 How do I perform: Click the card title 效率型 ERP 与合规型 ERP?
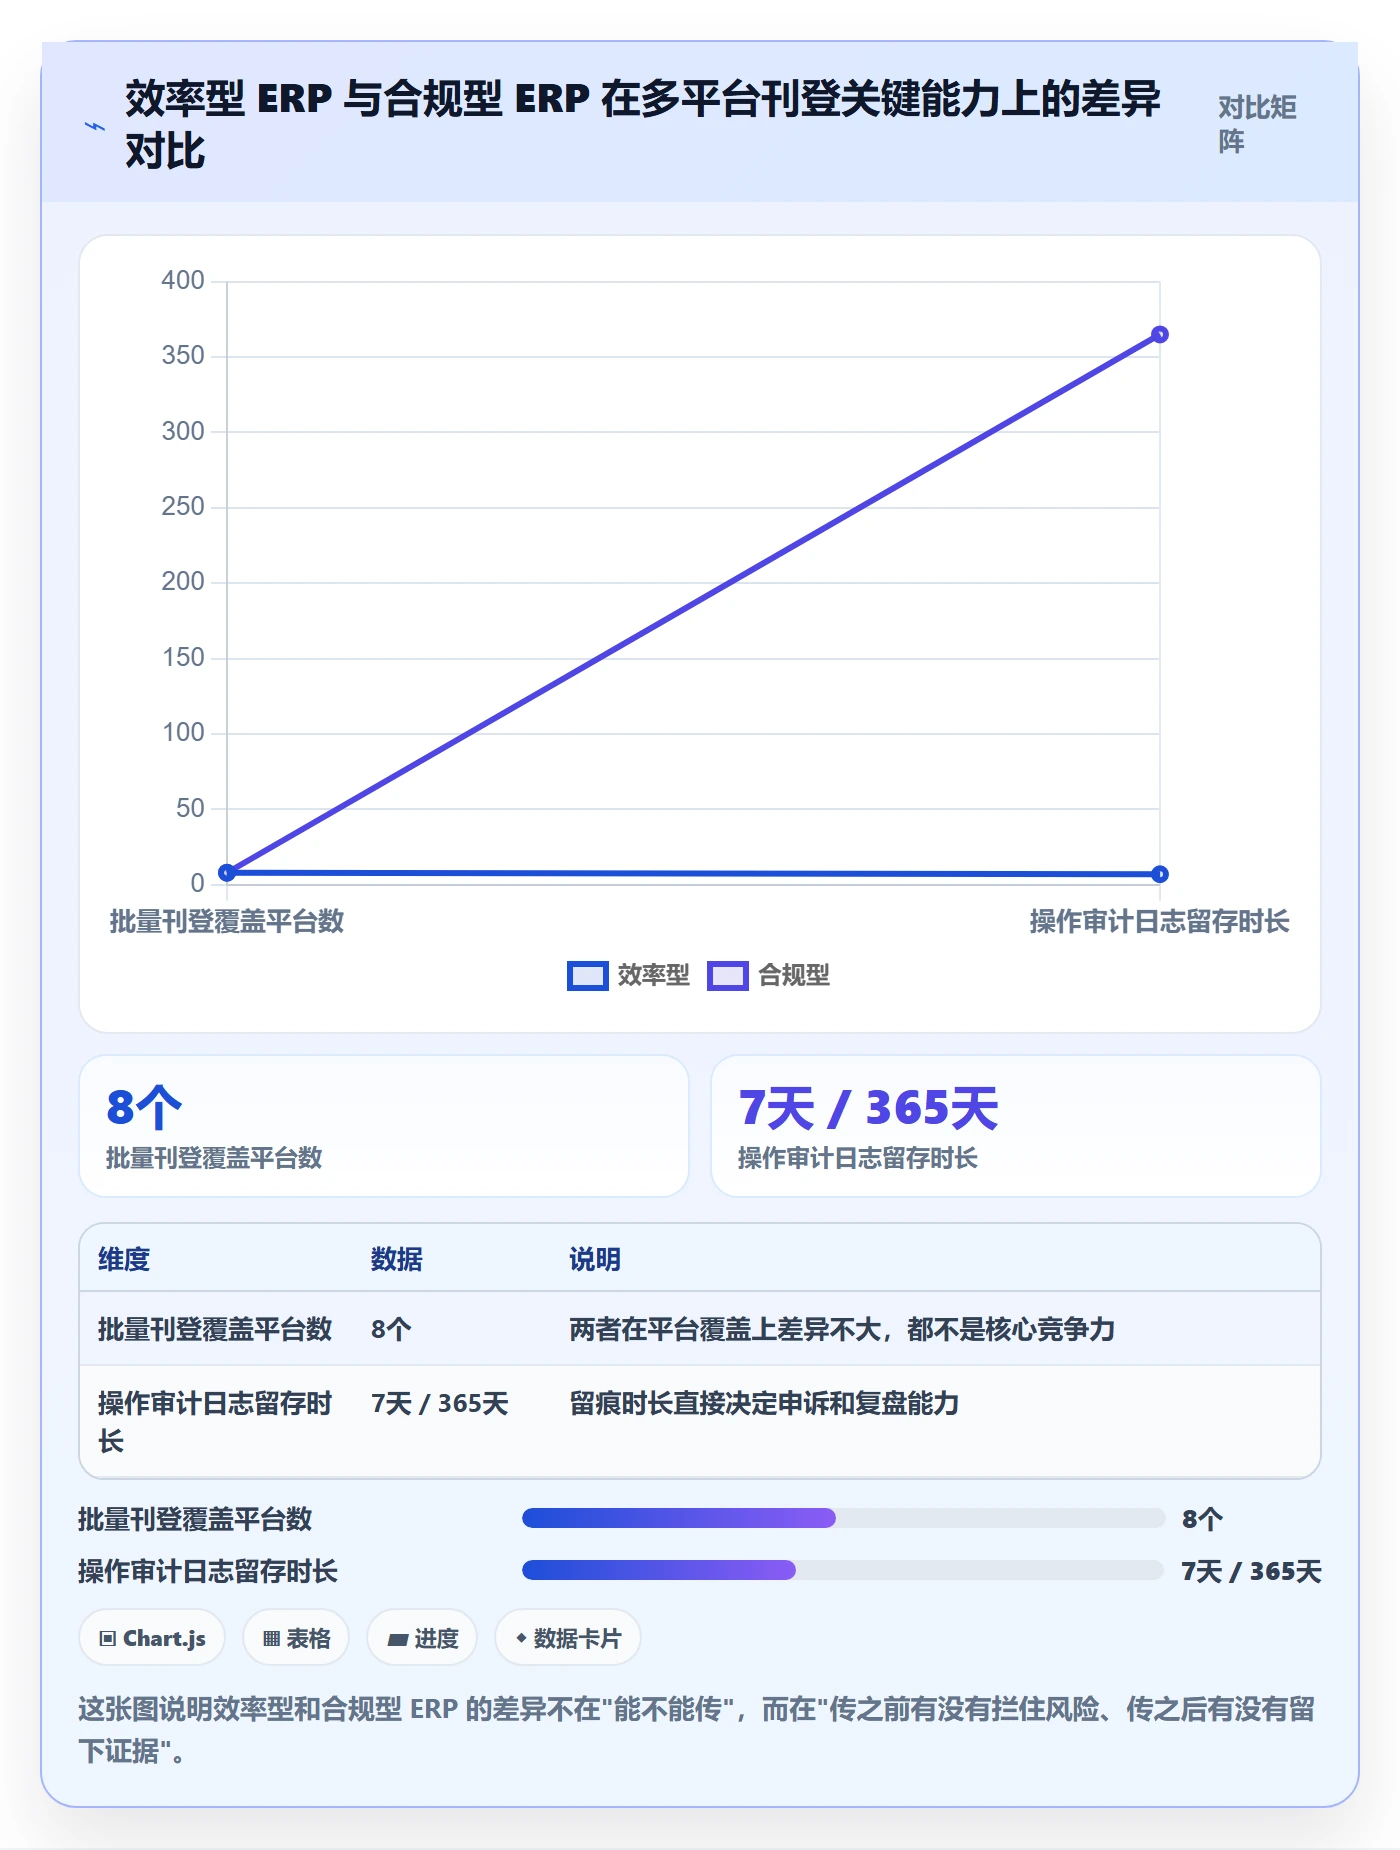(x=643, y=125)
